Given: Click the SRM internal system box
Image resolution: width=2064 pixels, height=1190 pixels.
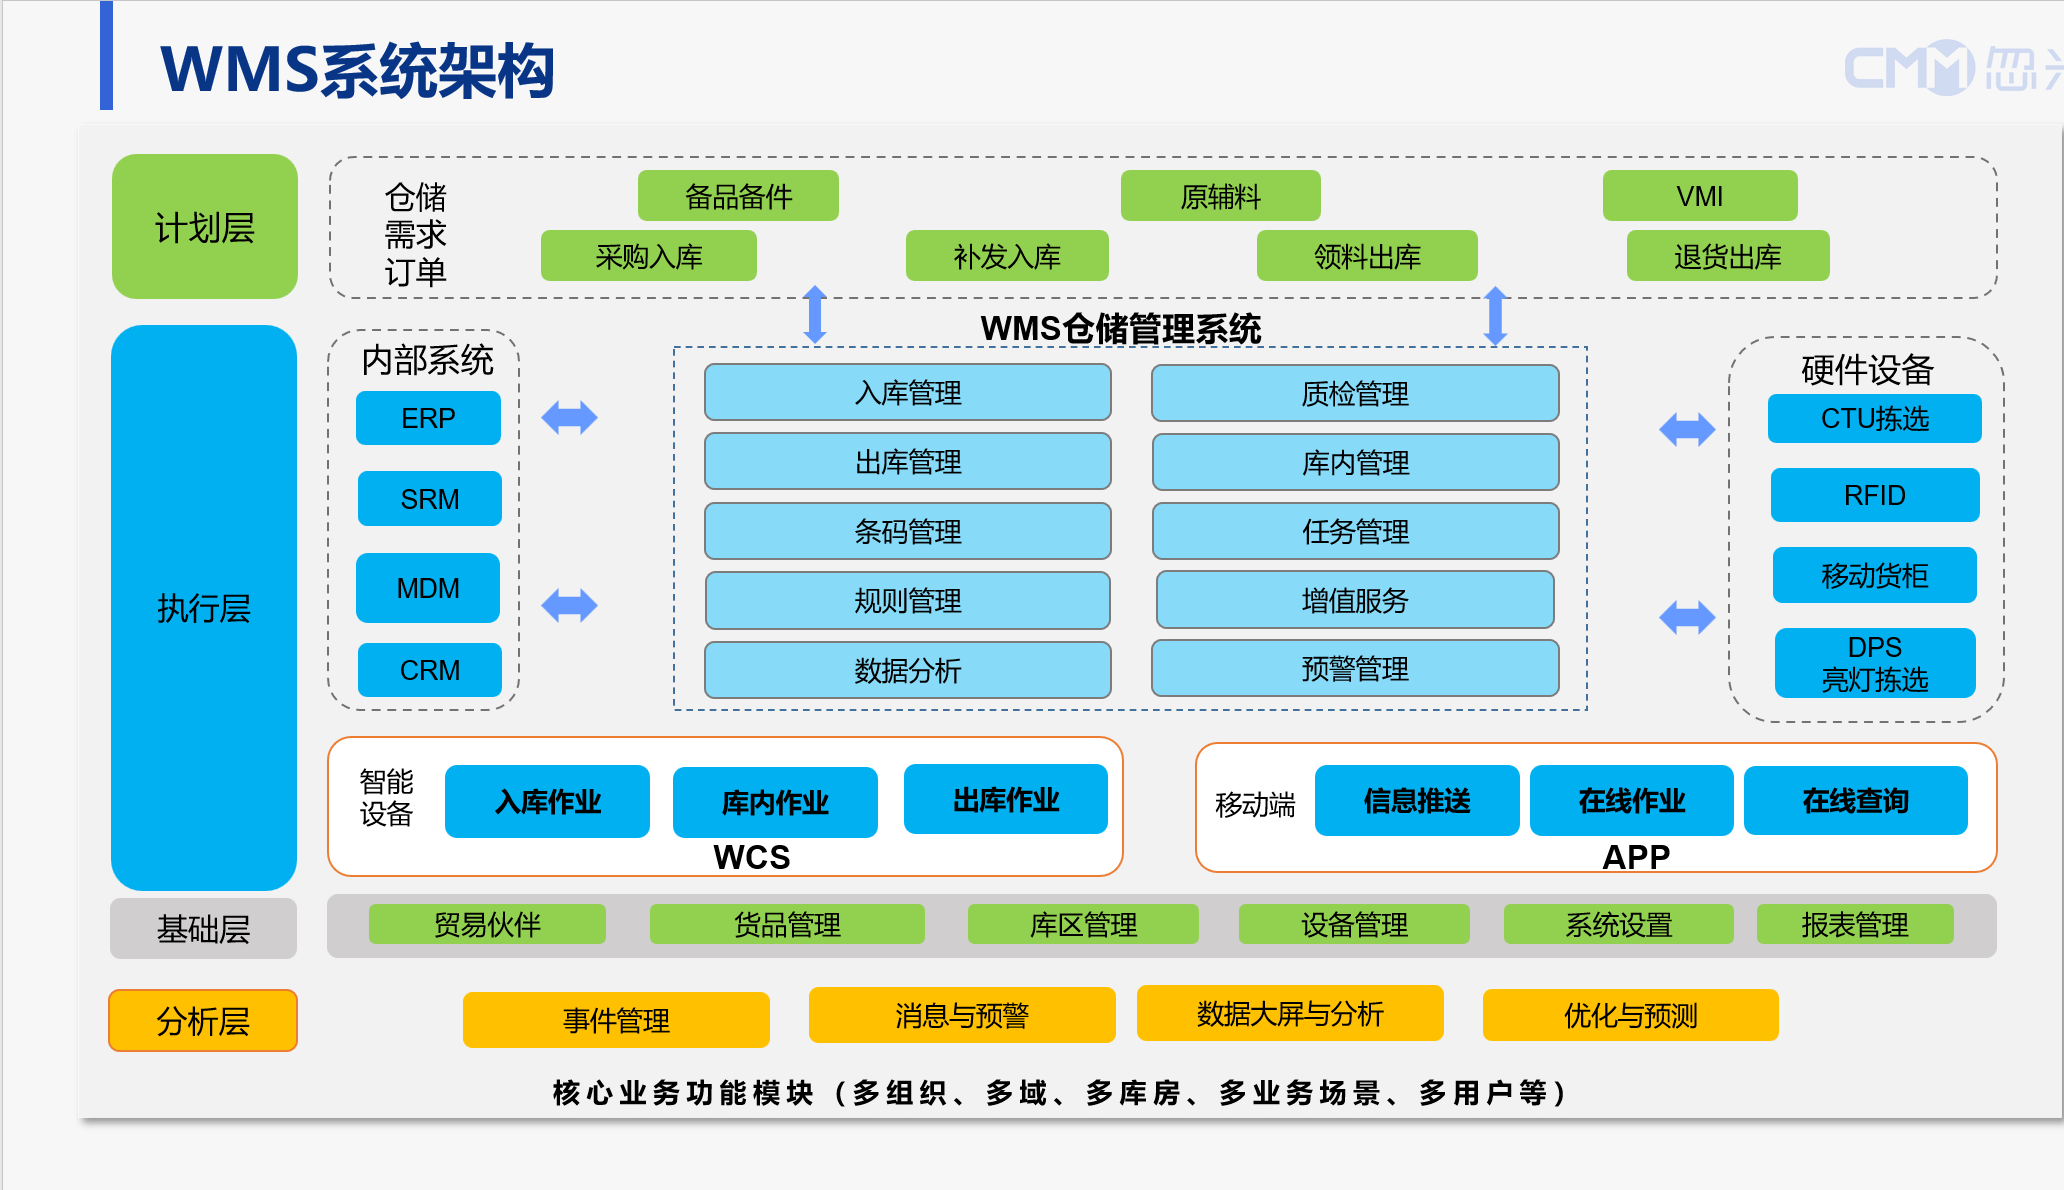Looking at the screenshot, I should (429, 498).
